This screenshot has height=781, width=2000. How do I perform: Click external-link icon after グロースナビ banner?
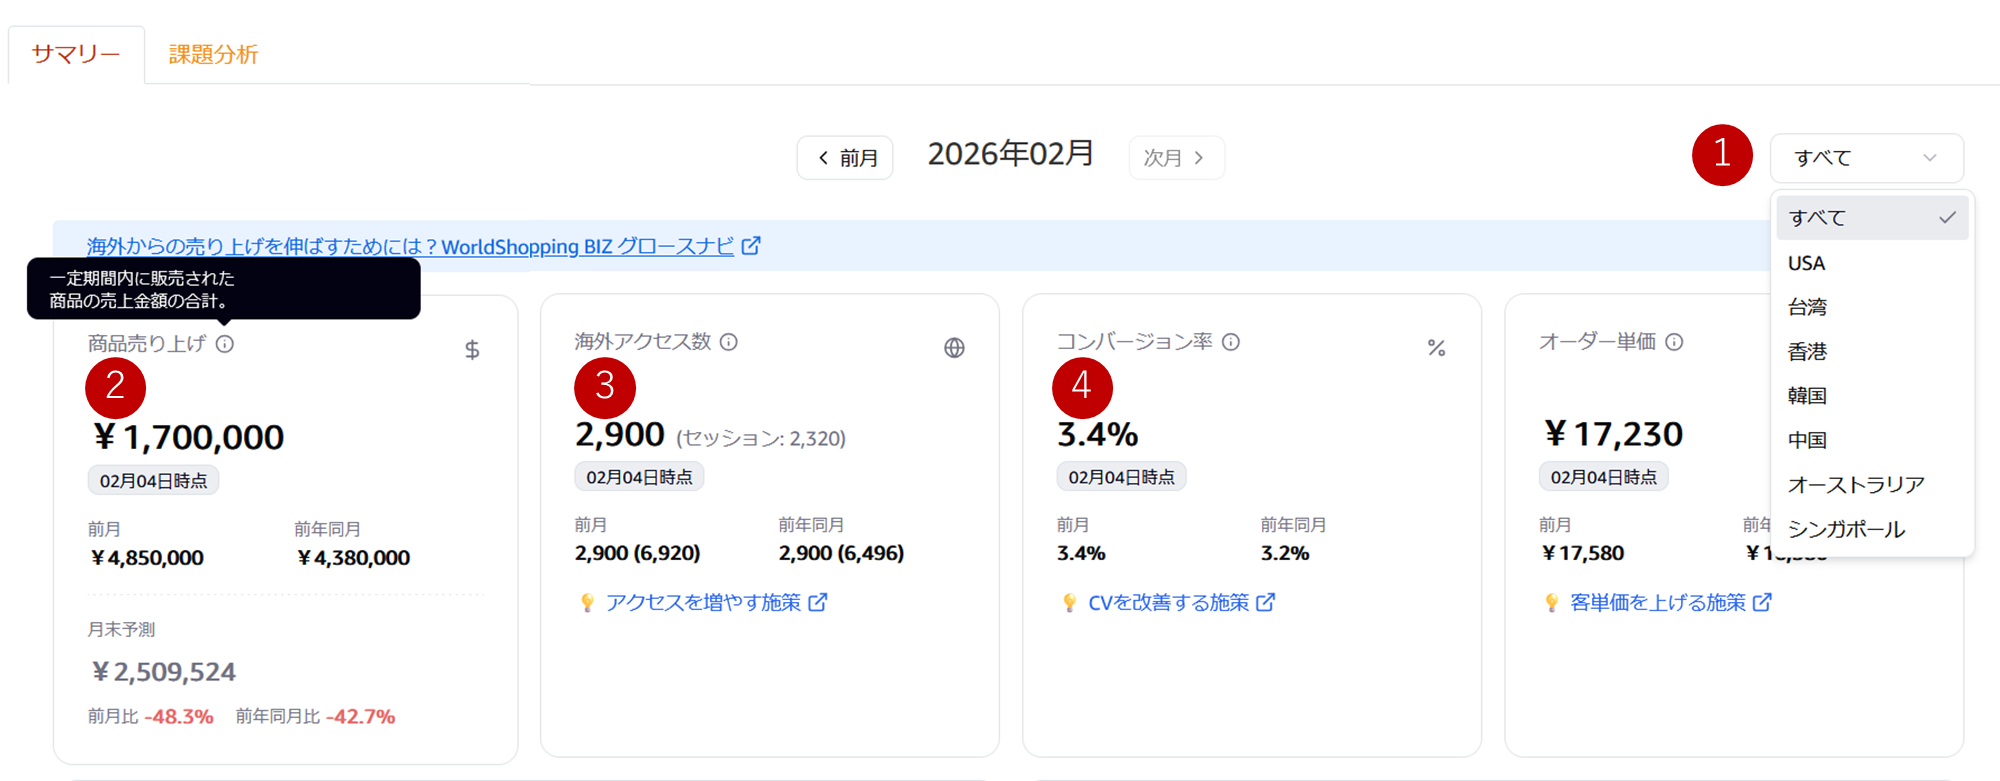pyautogui.click(x=751, y=245)
